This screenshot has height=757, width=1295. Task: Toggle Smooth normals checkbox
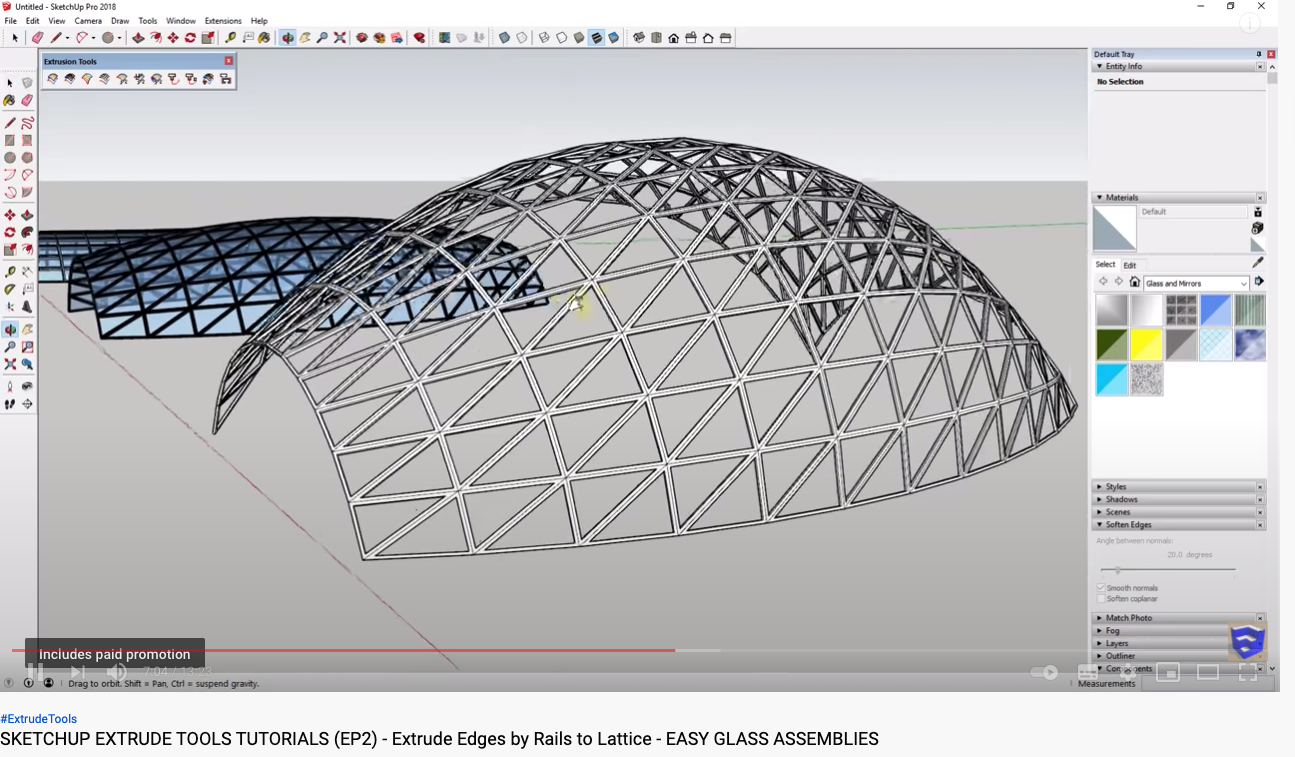coord(1101,588)
